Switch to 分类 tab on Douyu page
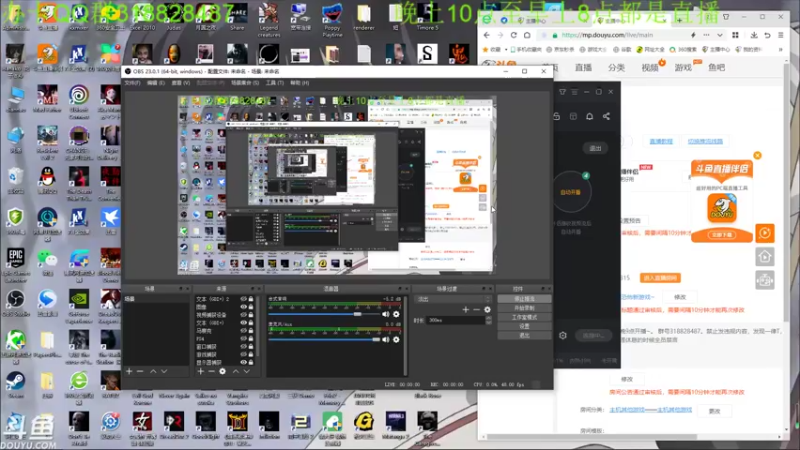The image size is (800, 450). click(616, 67)
